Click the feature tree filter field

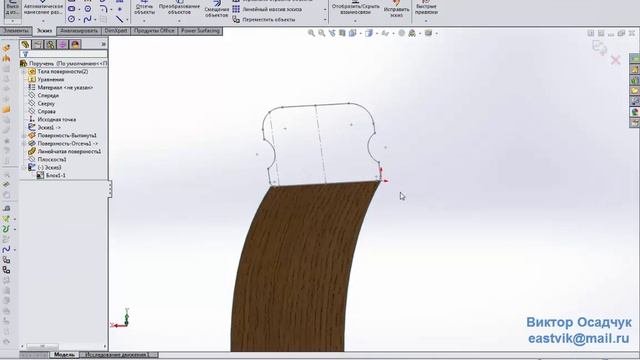[64, 54]
